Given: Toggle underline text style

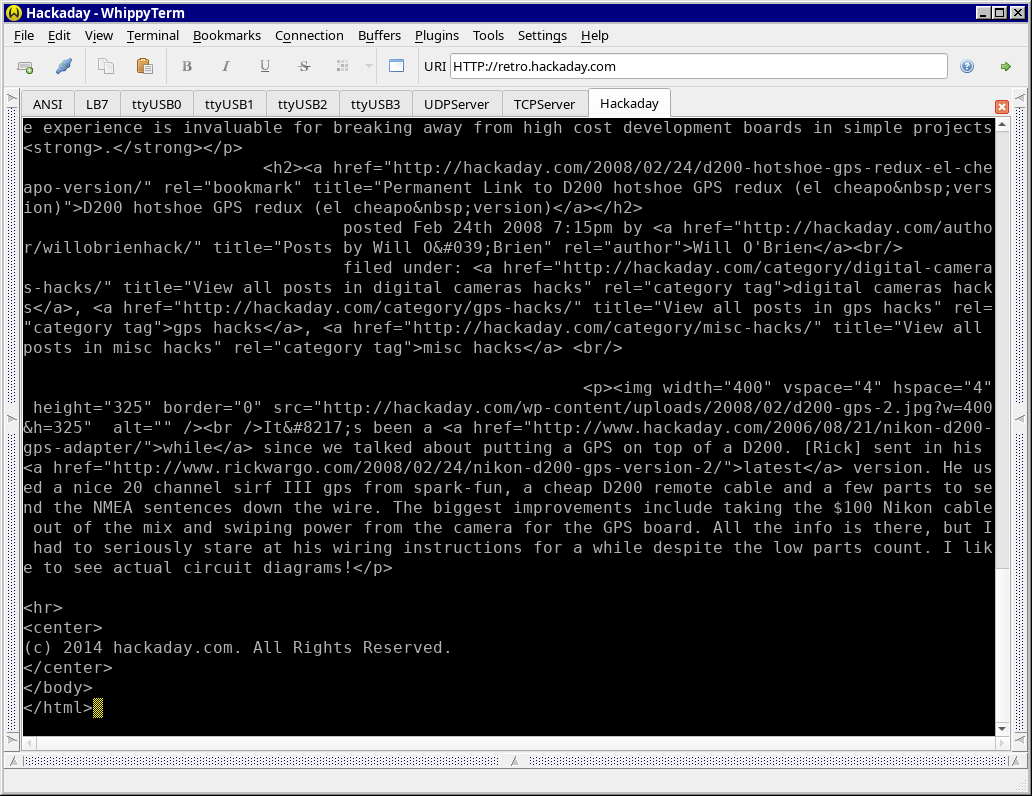Looking at the screenshot, I should (x=265, y=67).
